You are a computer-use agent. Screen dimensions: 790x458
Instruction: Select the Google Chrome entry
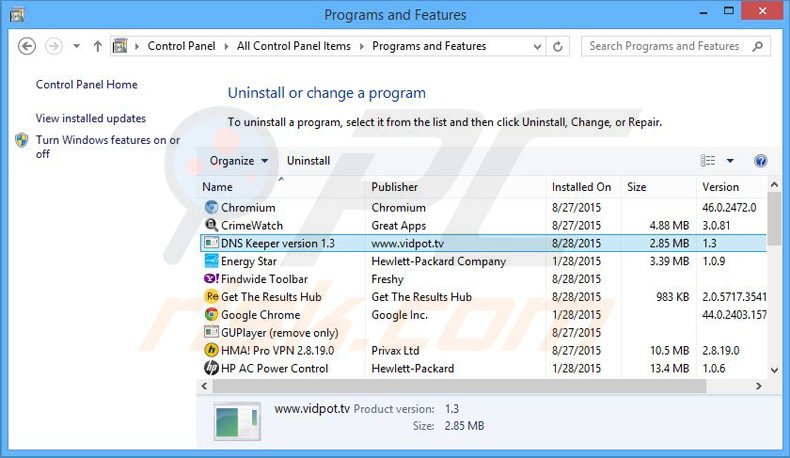pos(260,315)
